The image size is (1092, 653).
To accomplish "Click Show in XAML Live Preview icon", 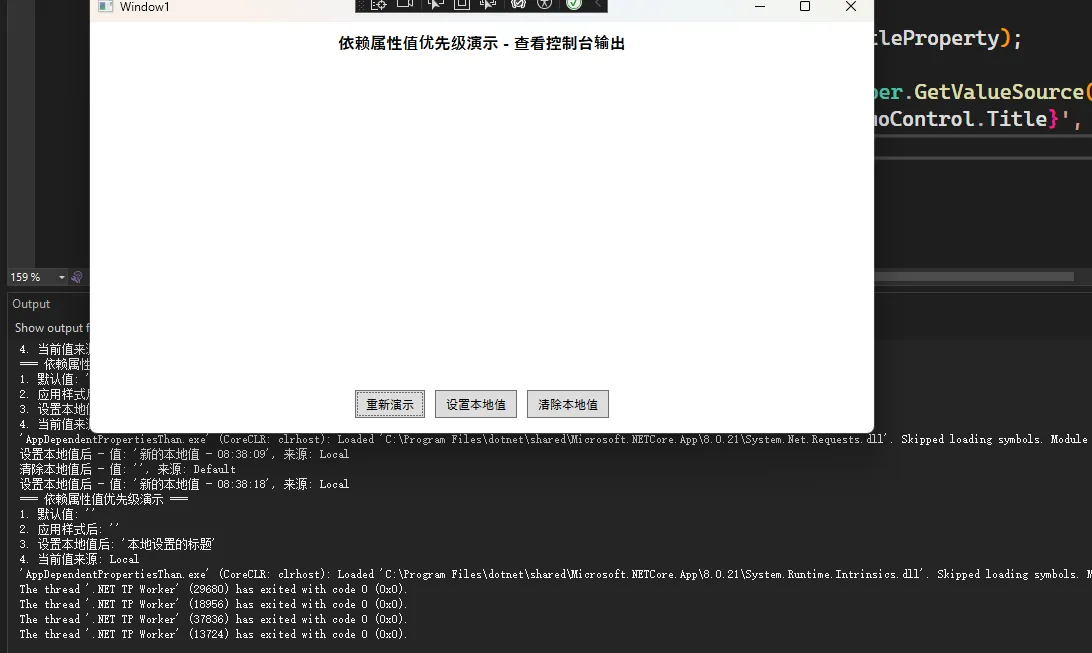I will click(405, 5).
